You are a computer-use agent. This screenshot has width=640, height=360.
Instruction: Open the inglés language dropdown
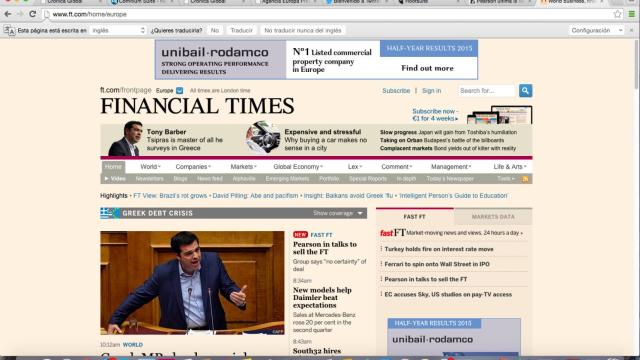[118, 30]
